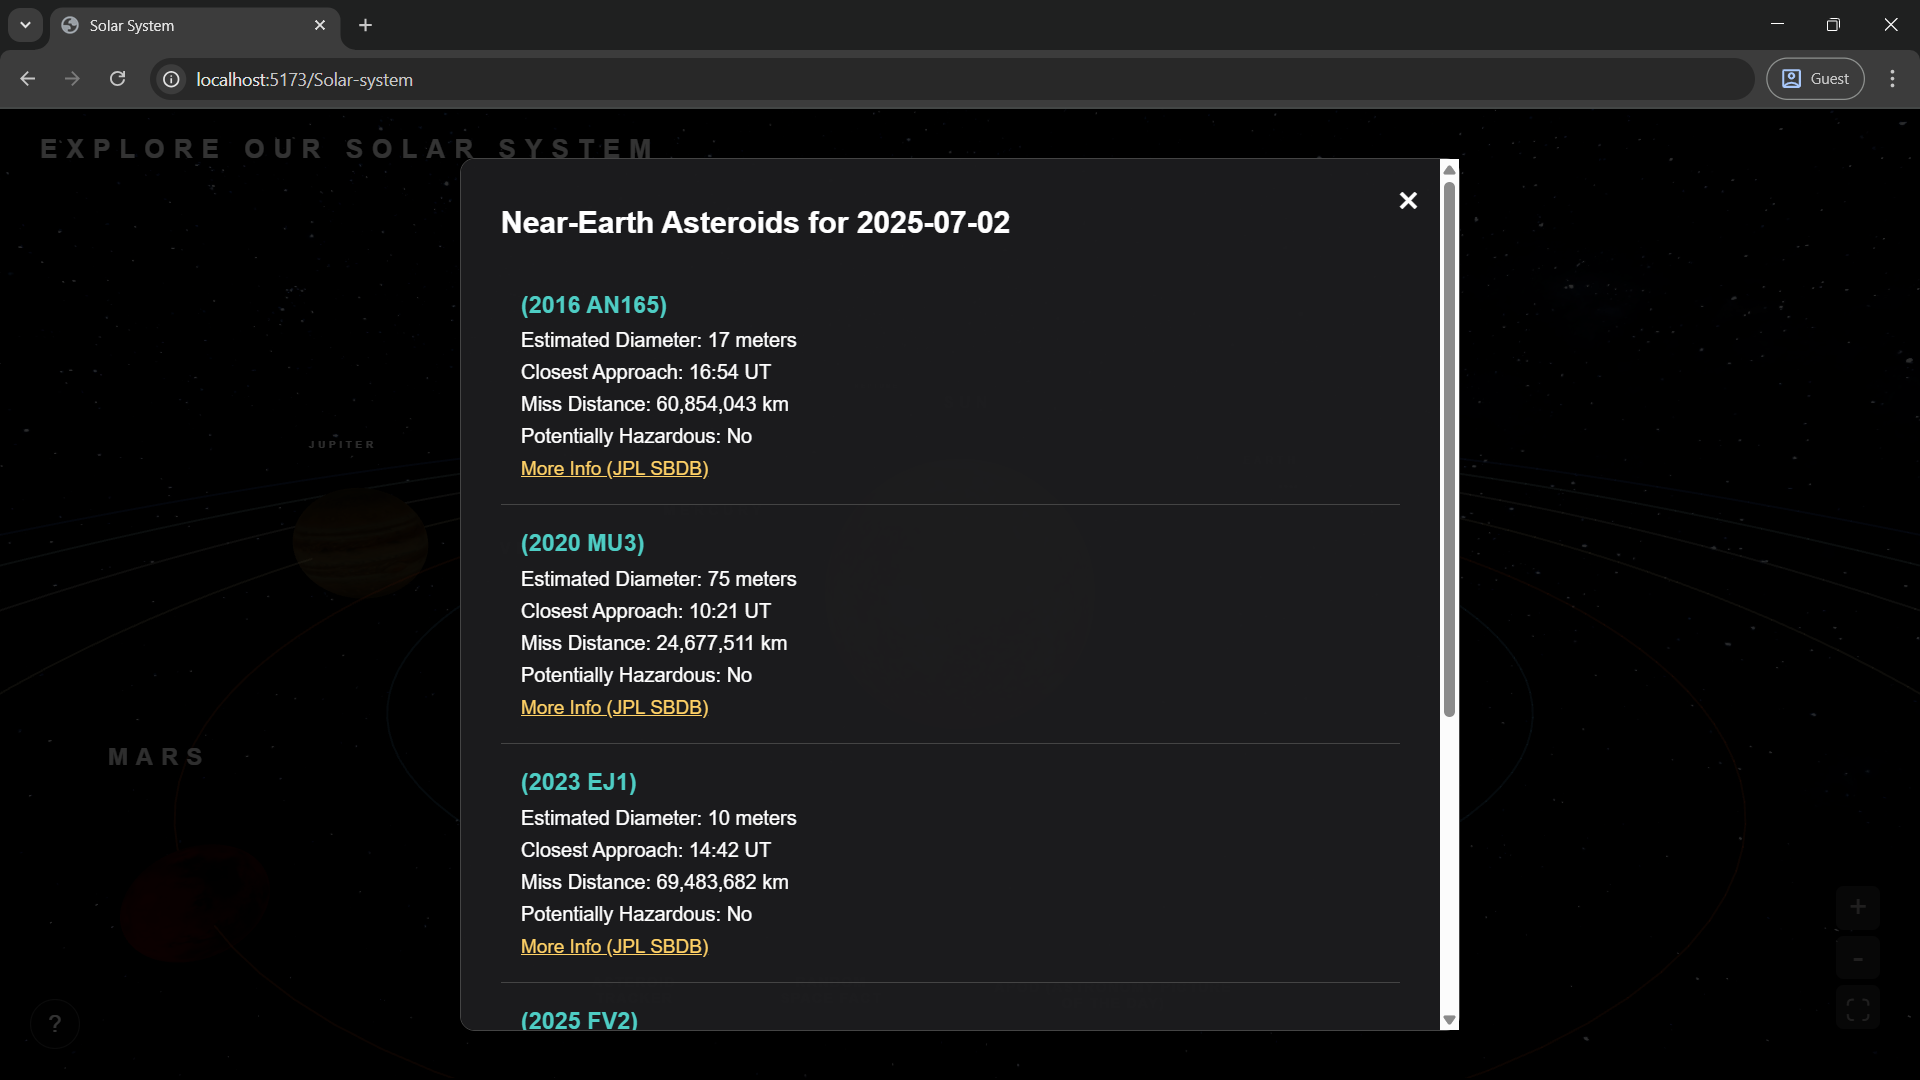
Task: Open the Guest profile menu
Action: click(x=1815, y=79)
